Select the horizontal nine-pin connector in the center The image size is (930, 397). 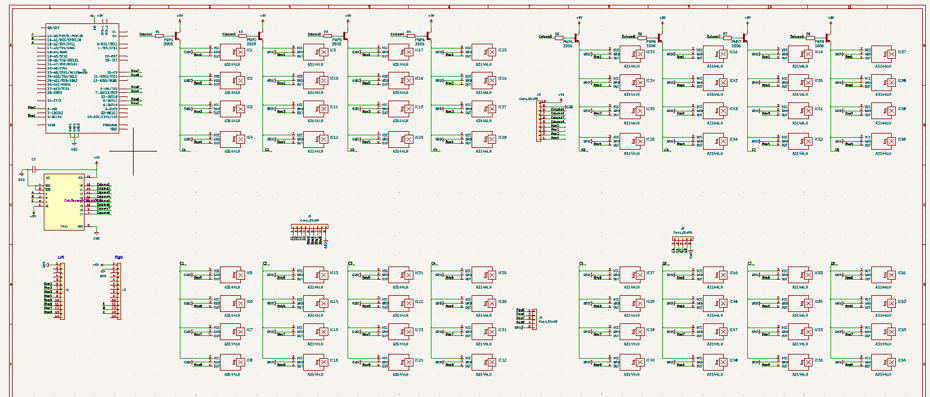(x=310, y=227)
